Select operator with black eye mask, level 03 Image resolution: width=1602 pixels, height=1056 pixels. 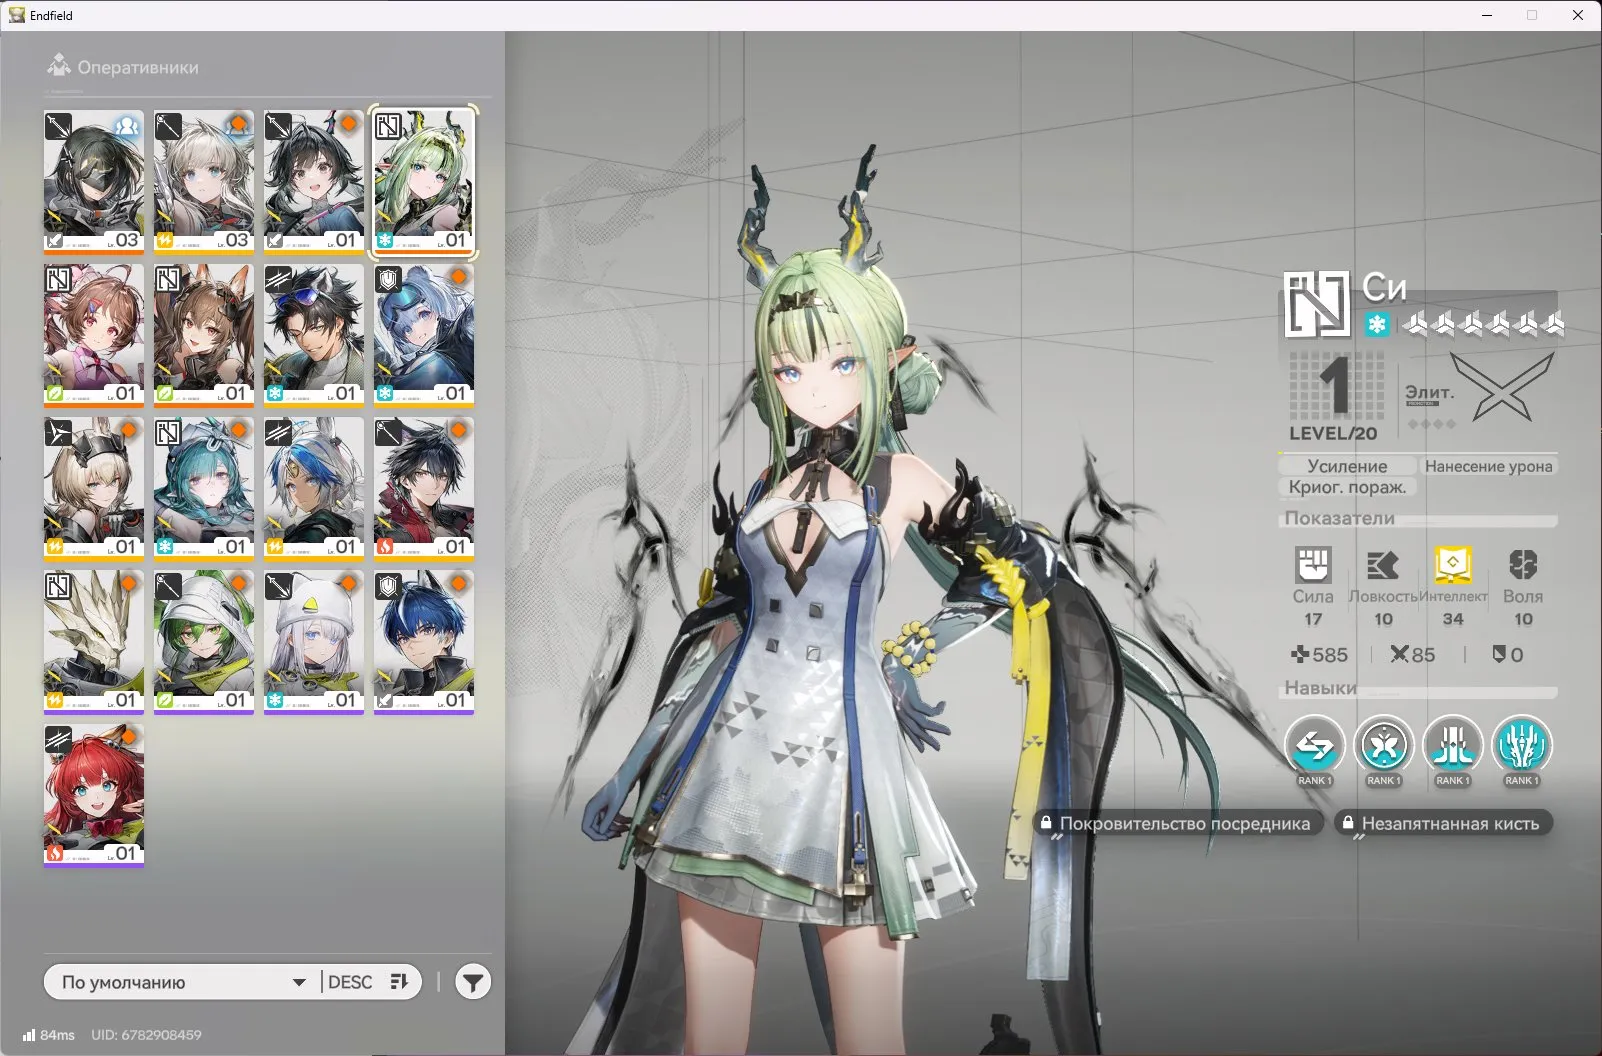94,182
